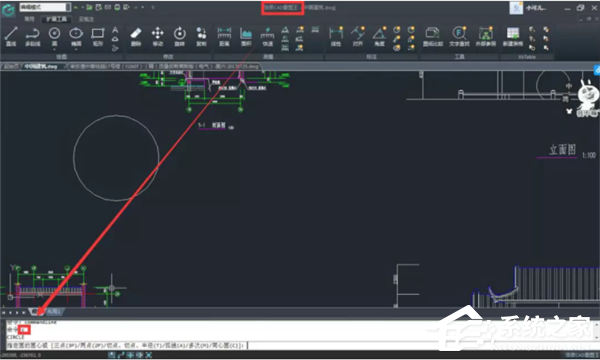Pick the Move (移动) tool
600x360 pixels.
tap(158, 37)
